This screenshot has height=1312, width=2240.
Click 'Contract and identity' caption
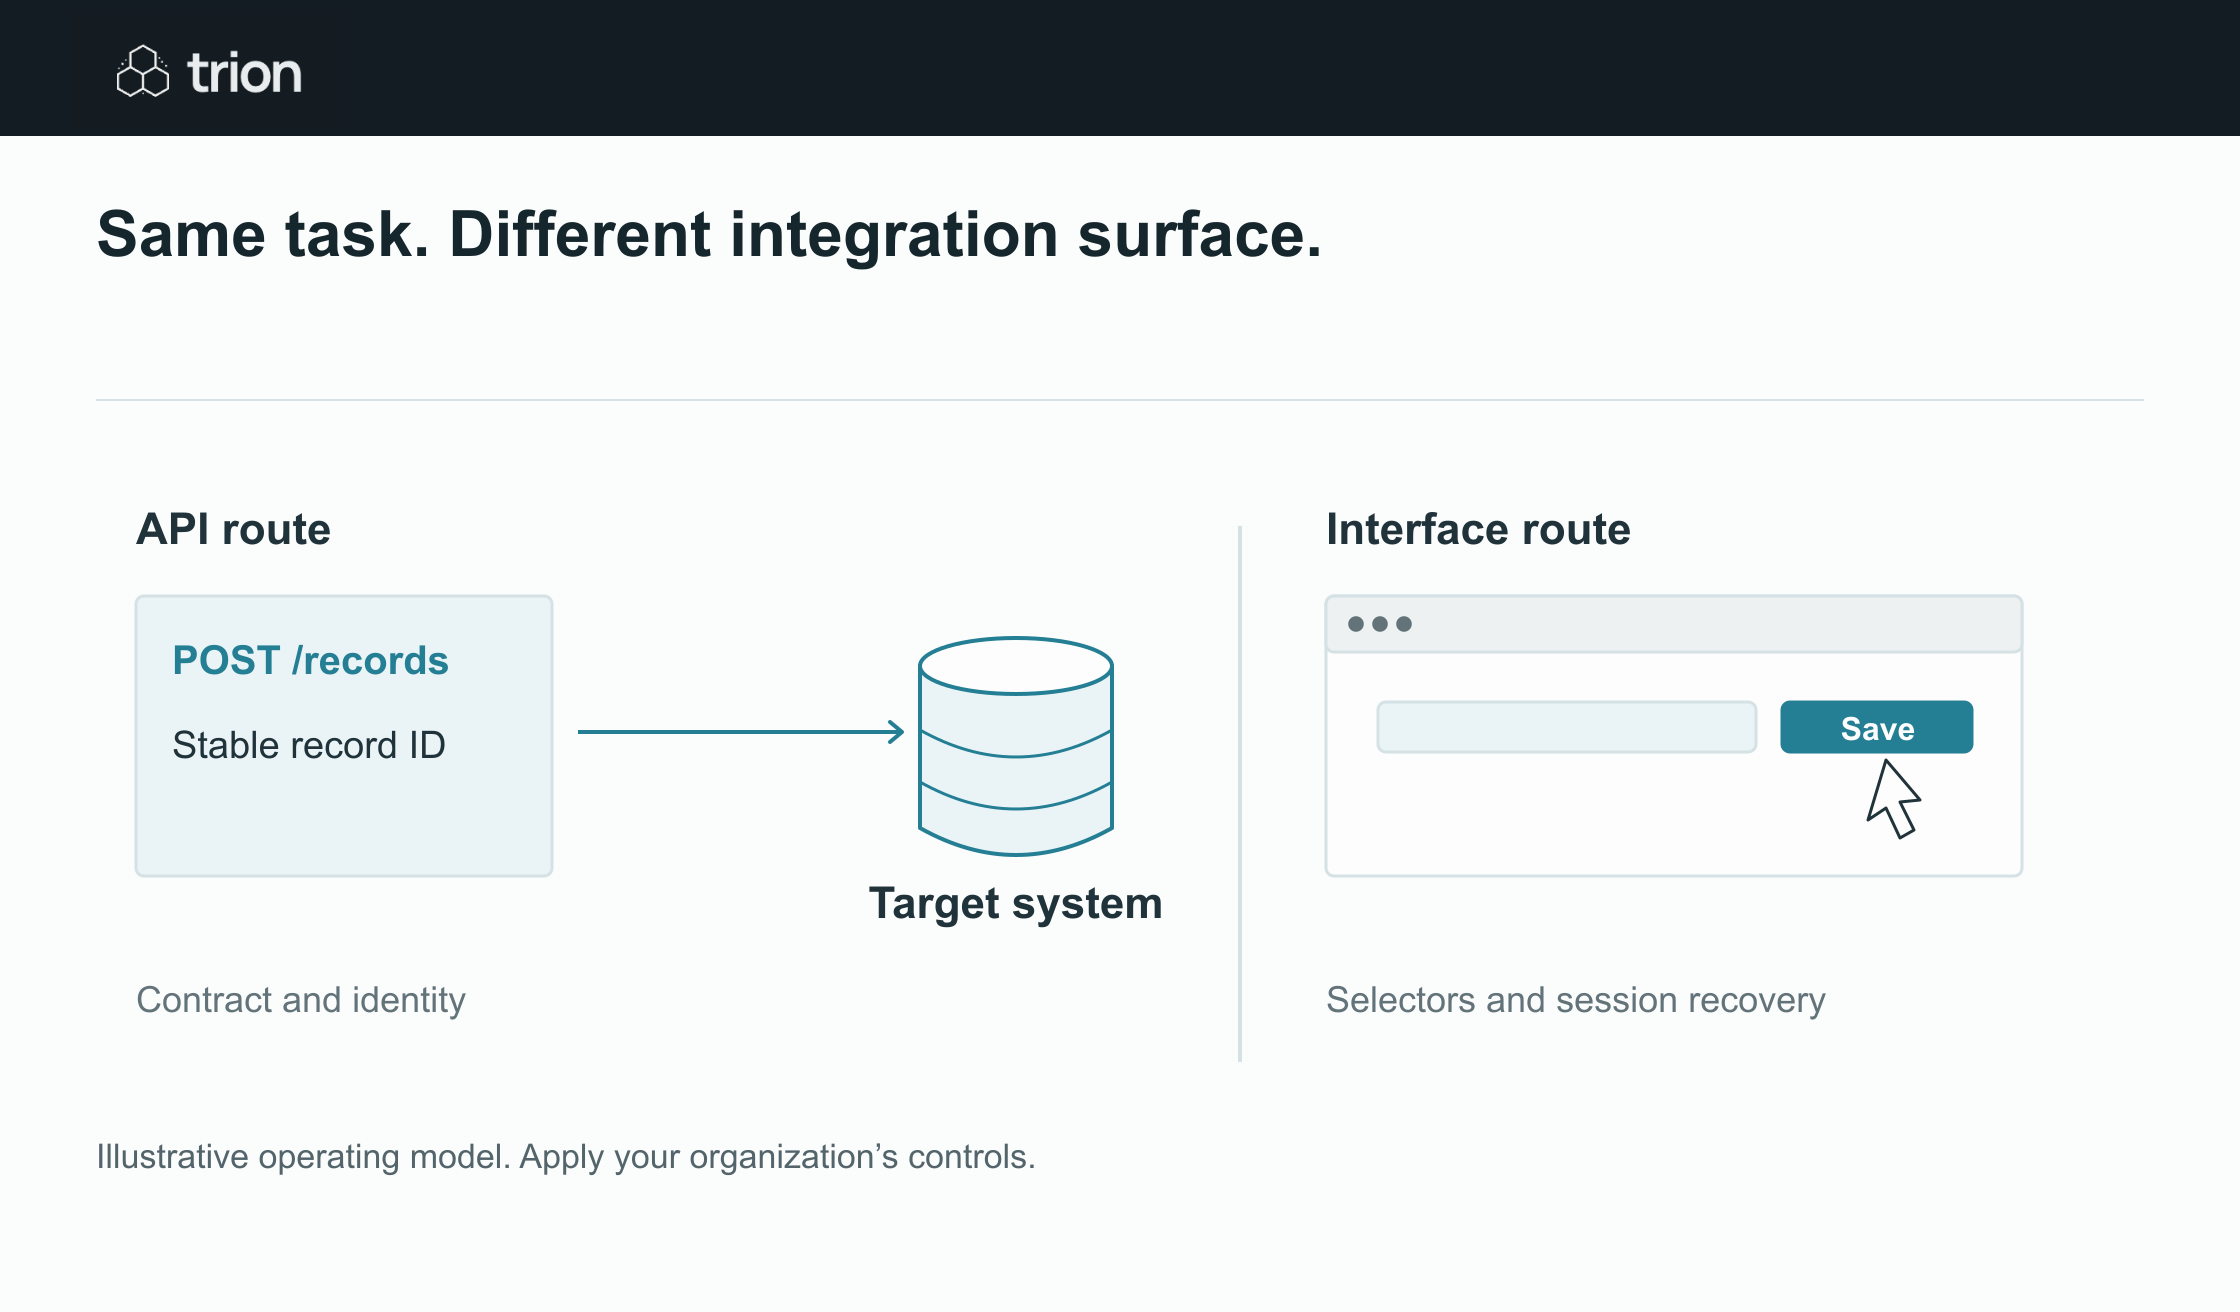[x=301, y=1000]
